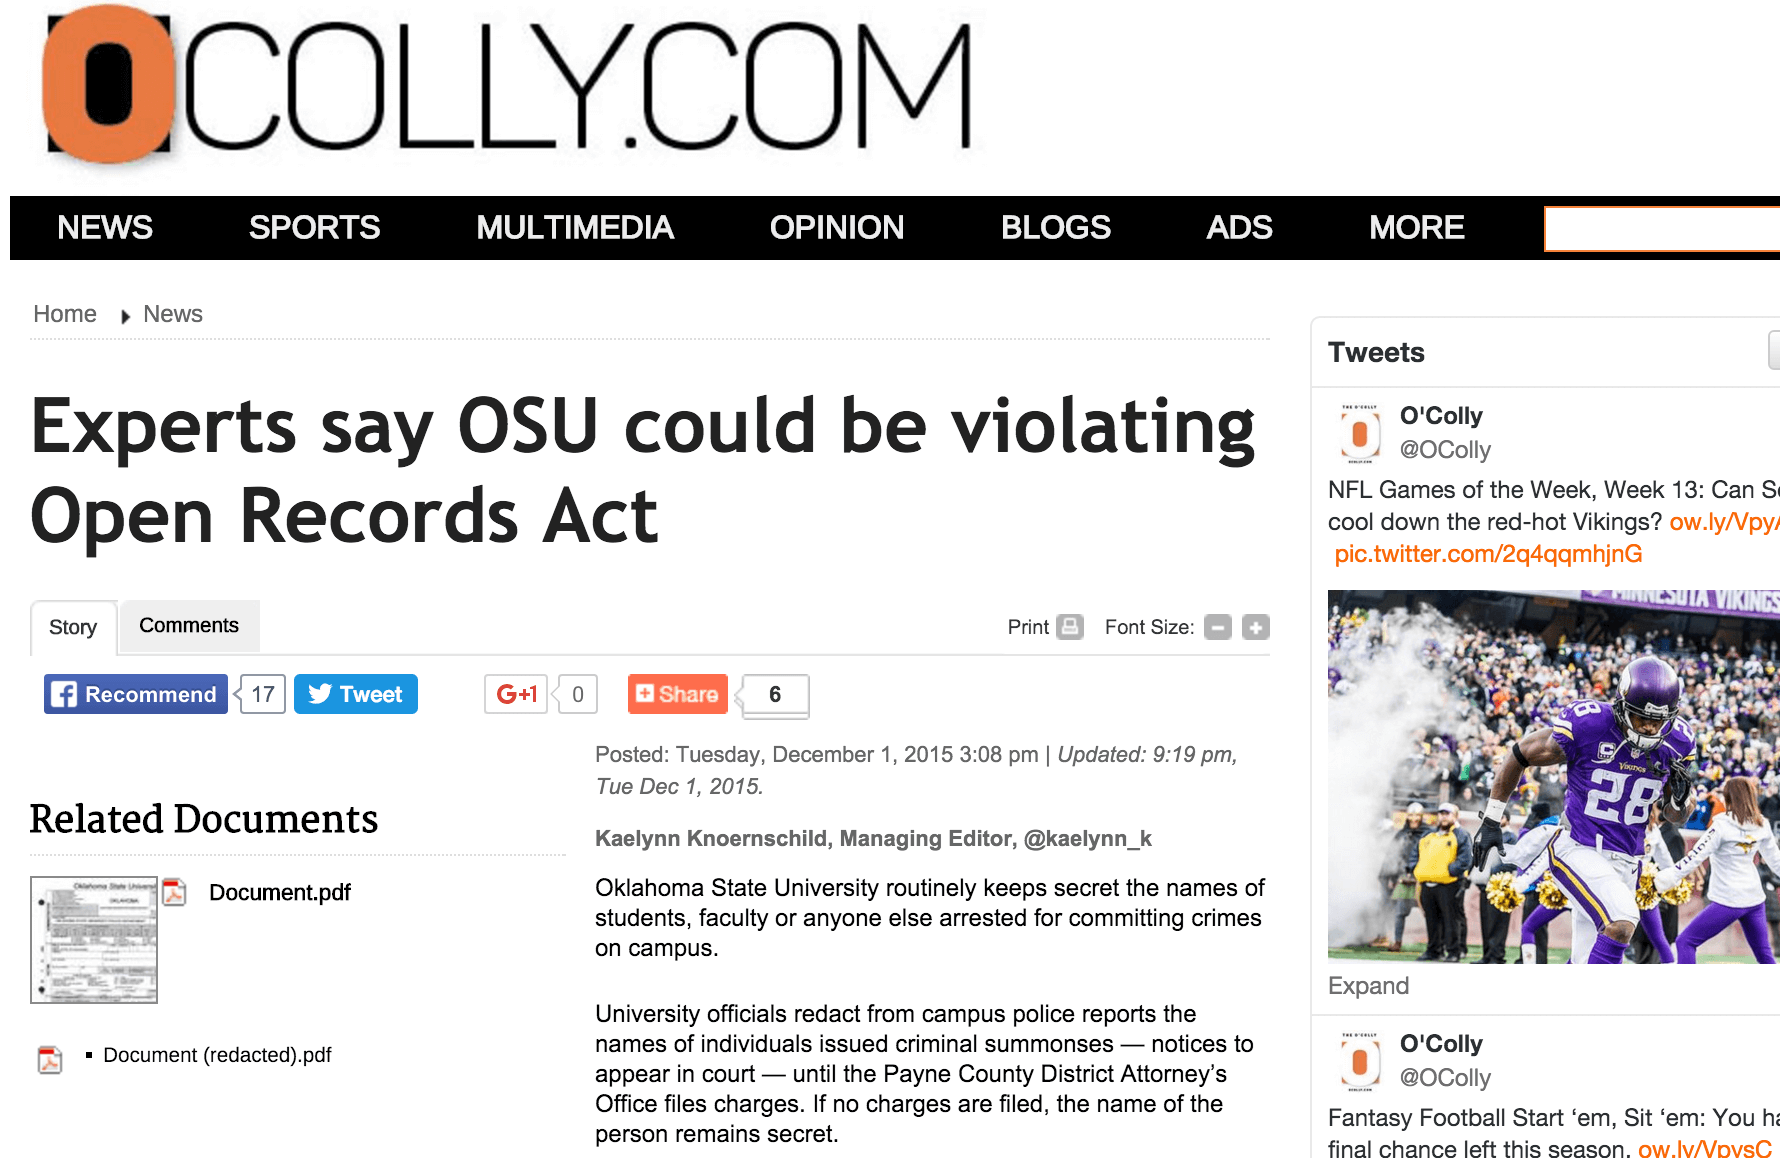Increase the article font size
Viewport: 1780px width, 1158px height.
click(x=1255, y=627)
